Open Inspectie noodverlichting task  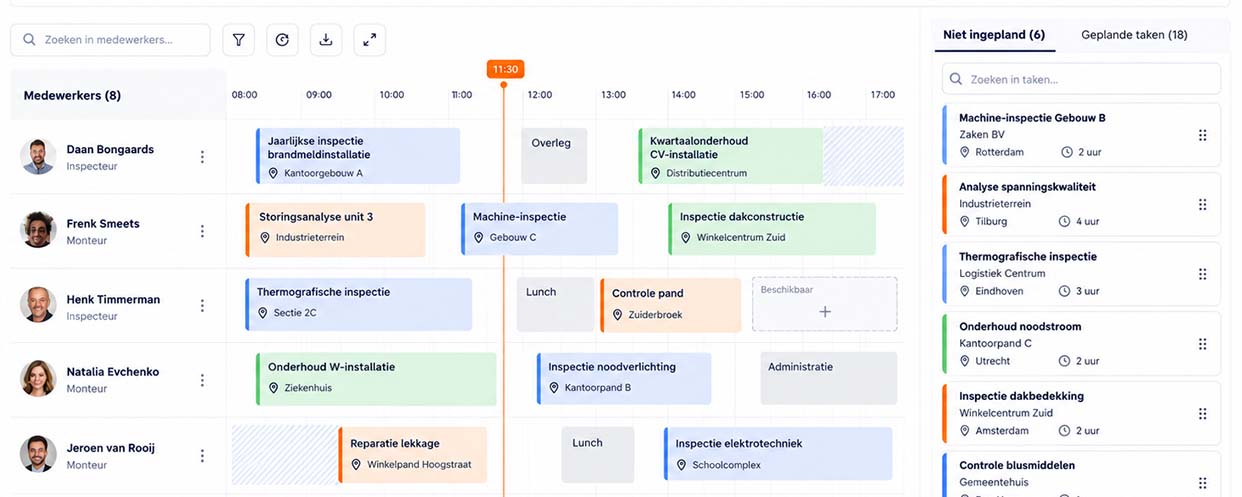click(x=624, y=379)
